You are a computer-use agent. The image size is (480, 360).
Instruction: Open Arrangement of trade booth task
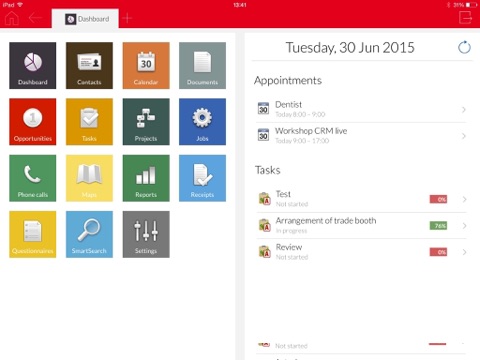click(361, 226)
